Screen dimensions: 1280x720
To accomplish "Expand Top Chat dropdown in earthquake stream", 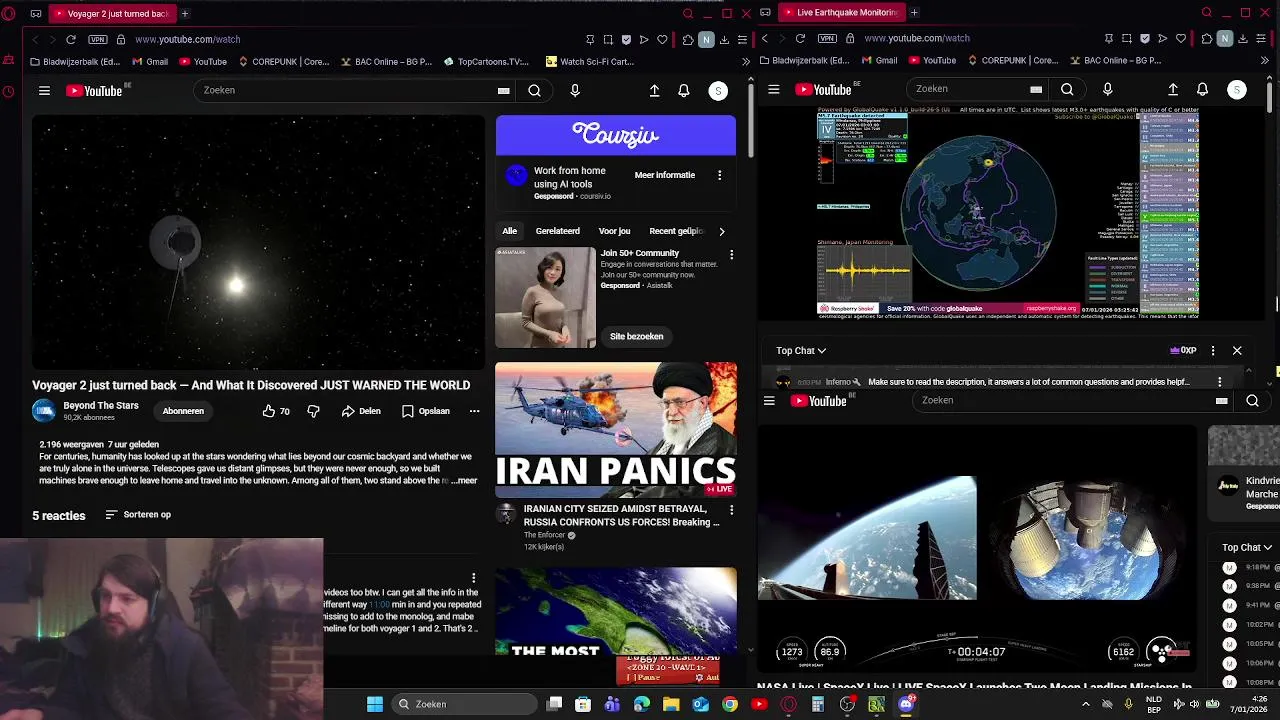I will (x=801, y=351).
